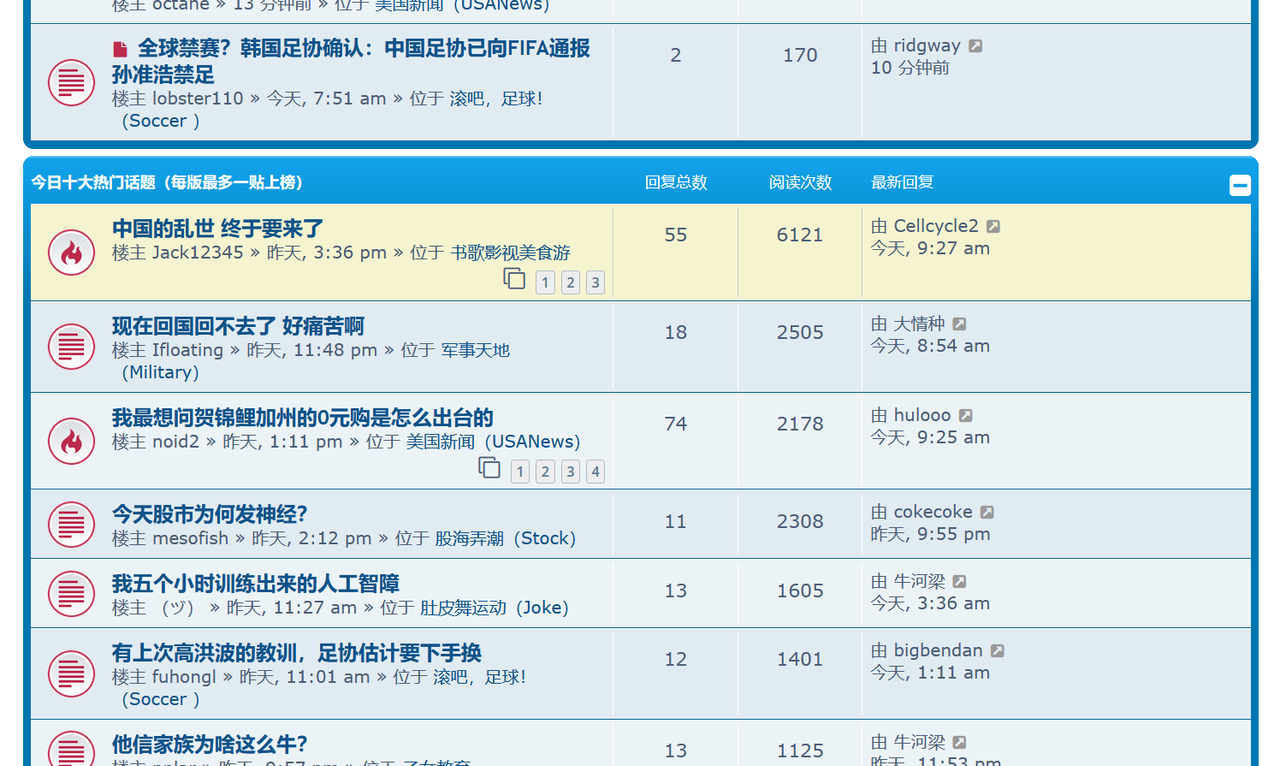Open 美国新闻 (USANews) forum in noid2 row
This screenshot has width=1280, height=766.
pos(493,441)
